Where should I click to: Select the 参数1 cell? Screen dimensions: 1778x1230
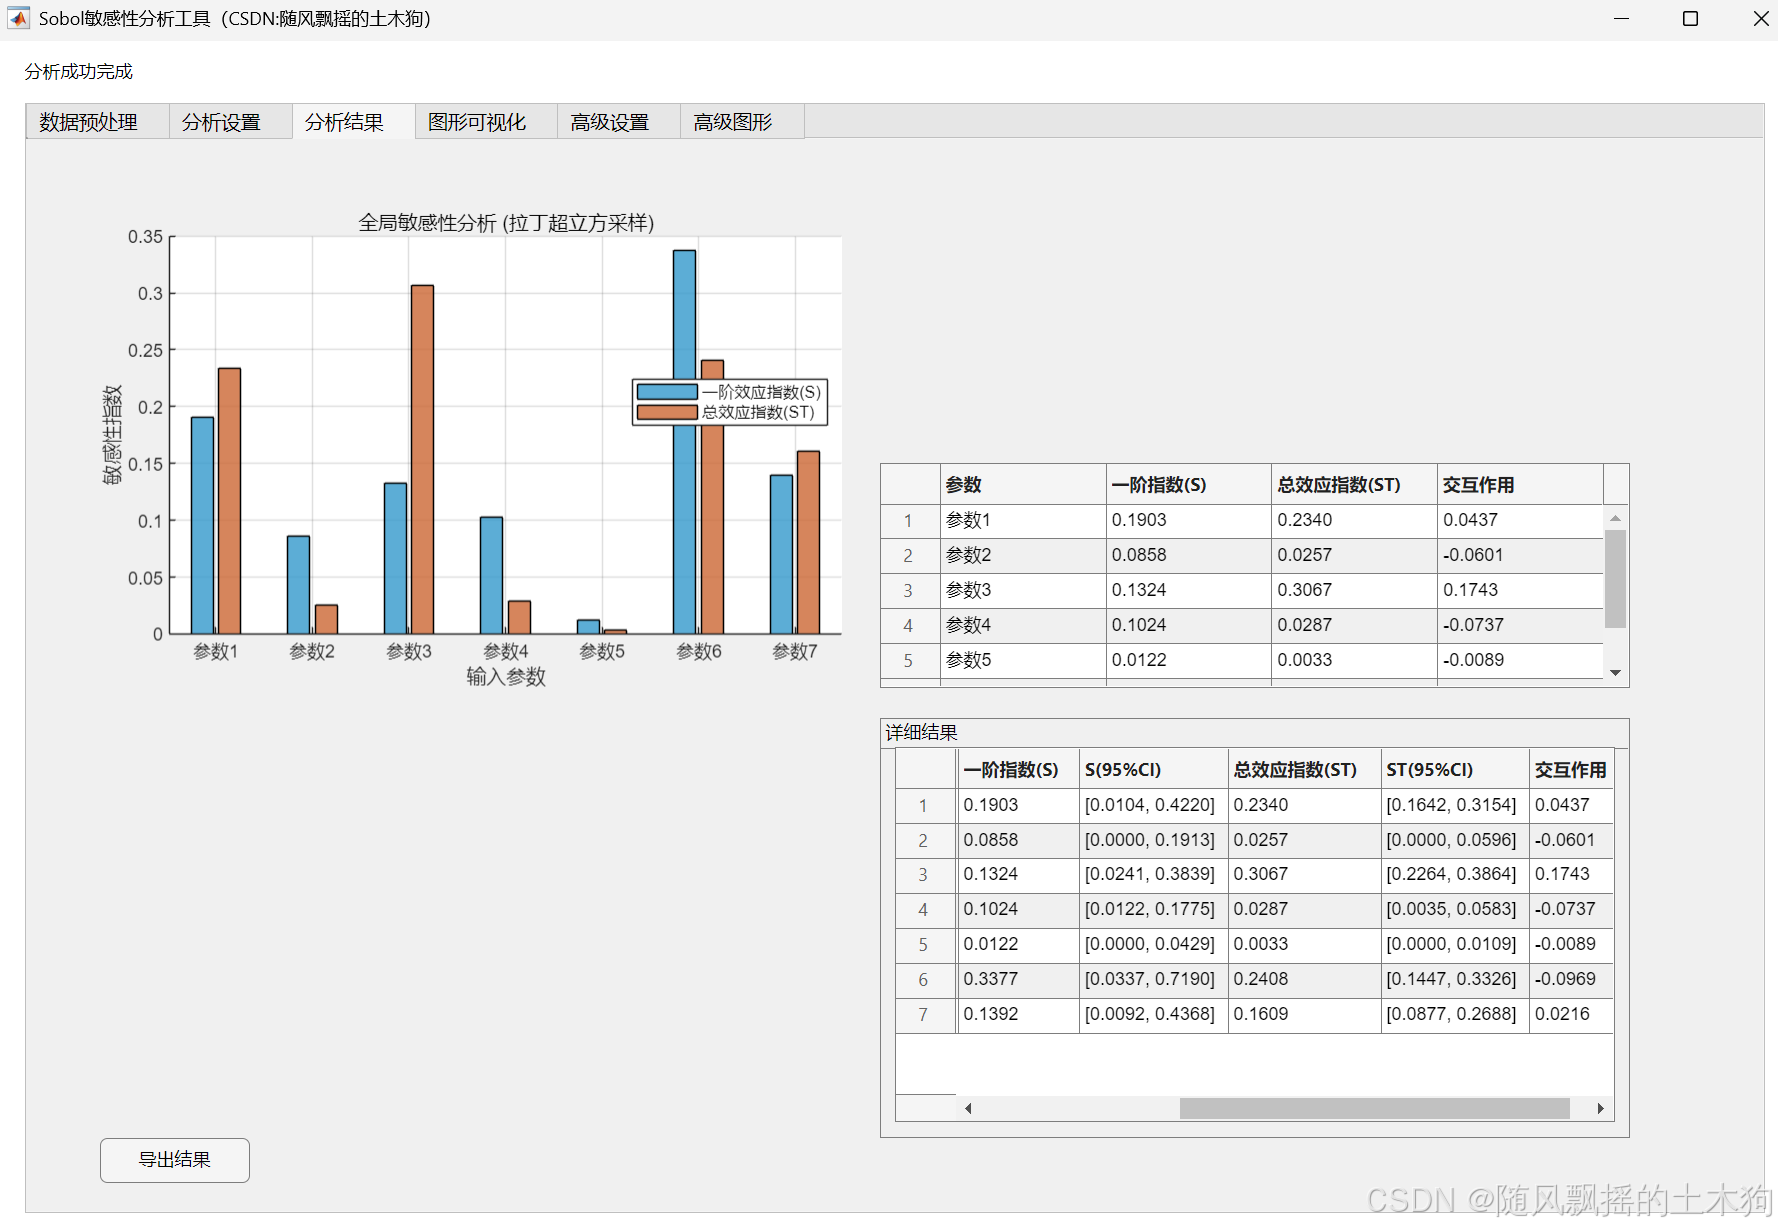coord(1023,521)
